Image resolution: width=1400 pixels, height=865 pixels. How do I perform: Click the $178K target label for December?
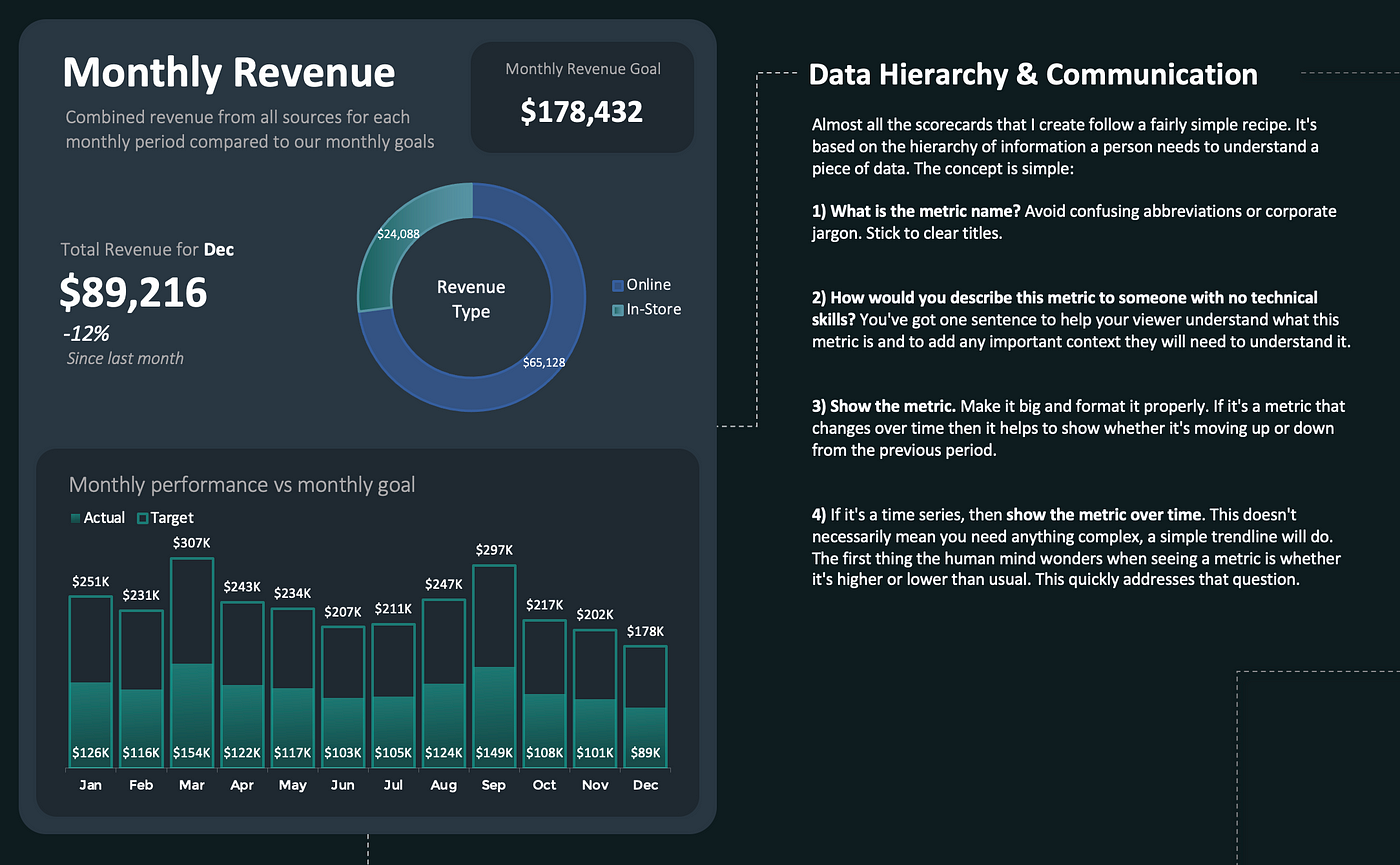(x=646, y=631)
